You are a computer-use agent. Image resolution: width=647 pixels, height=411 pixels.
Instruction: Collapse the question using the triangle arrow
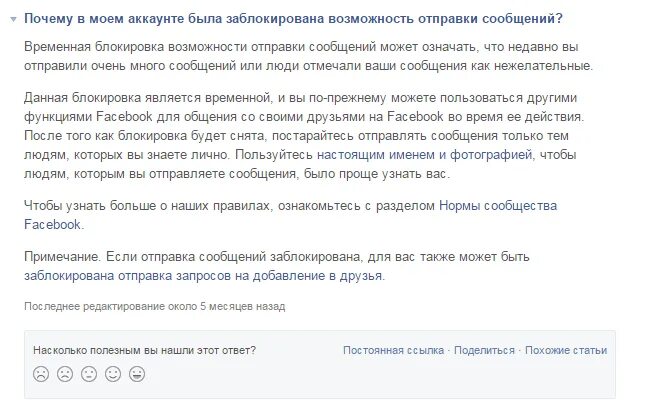click(x=14, y=19)
